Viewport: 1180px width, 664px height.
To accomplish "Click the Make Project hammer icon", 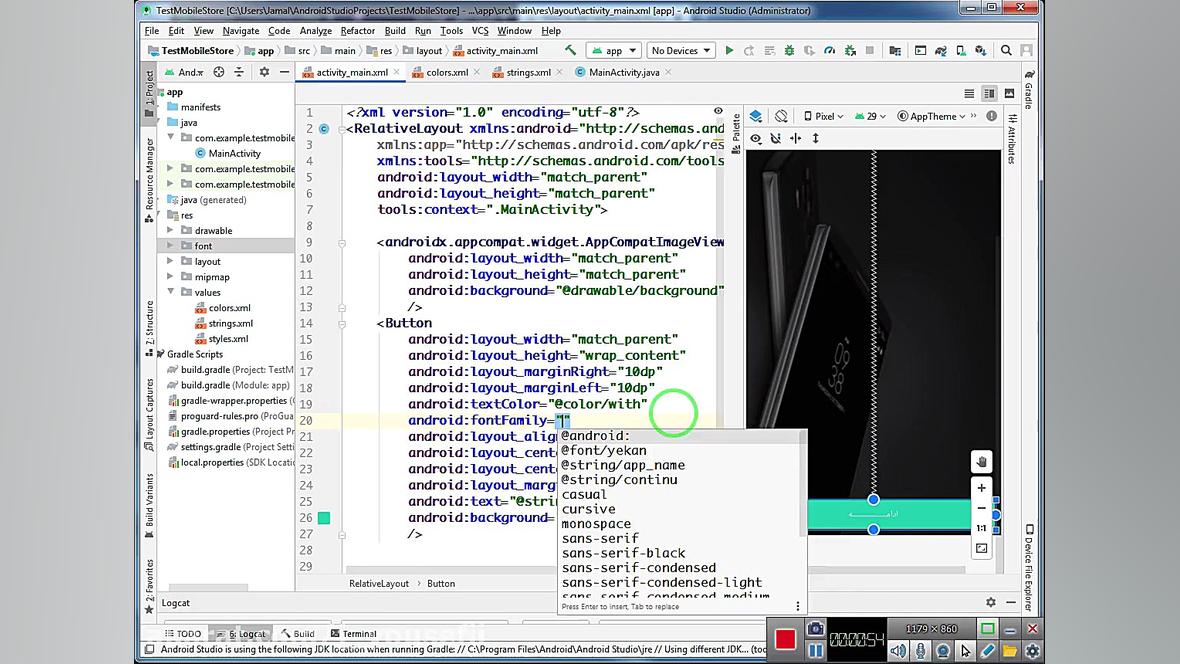I will coord(570,51).
